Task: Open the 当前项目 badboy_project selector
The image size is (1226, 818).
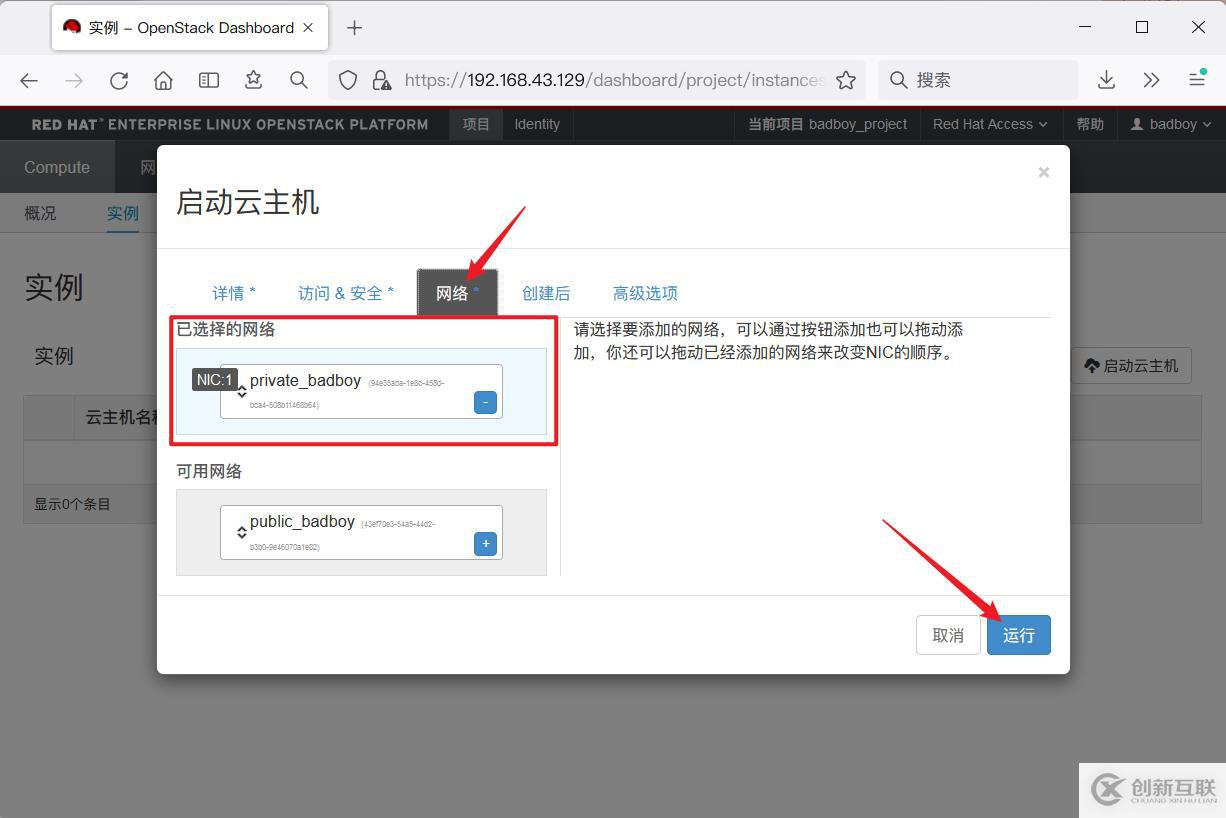Action: pos(828,124)
